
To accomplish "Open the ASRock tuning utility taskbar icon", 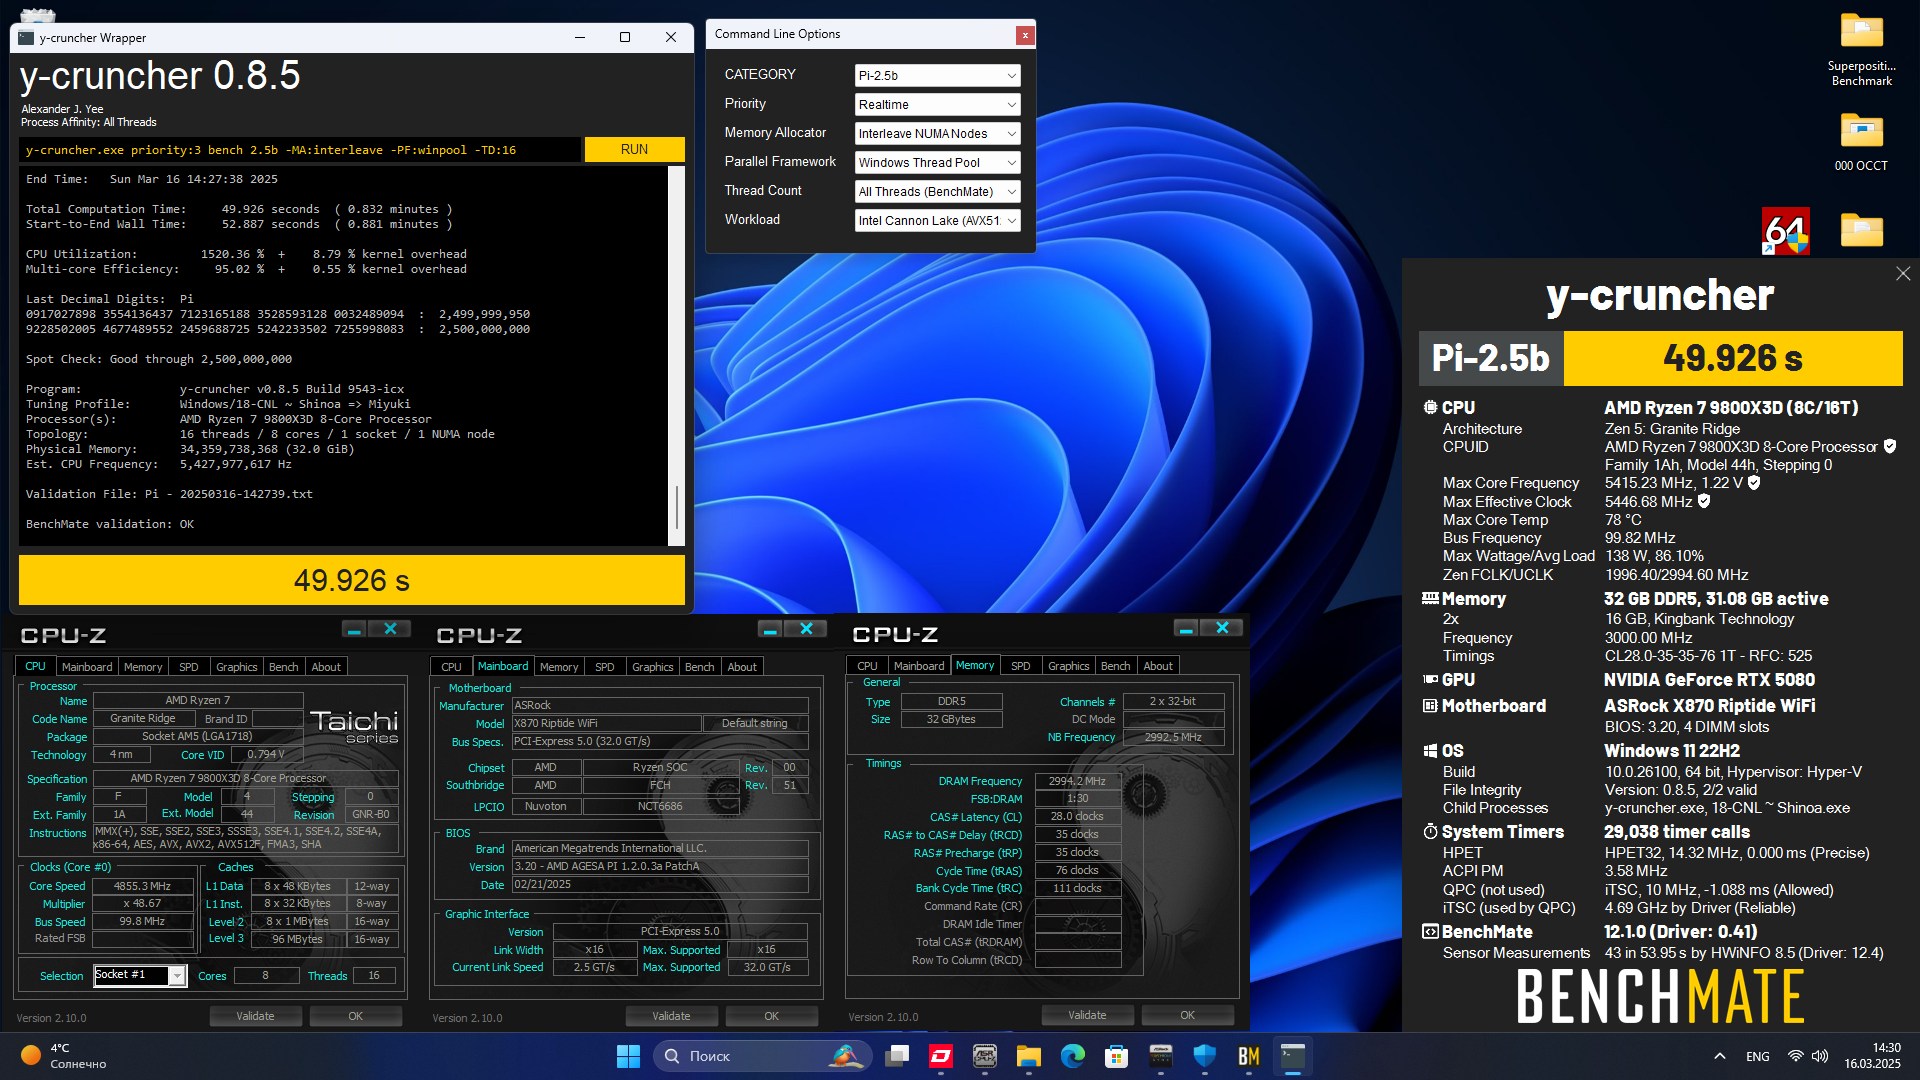I will [x=1161, y=1056].
